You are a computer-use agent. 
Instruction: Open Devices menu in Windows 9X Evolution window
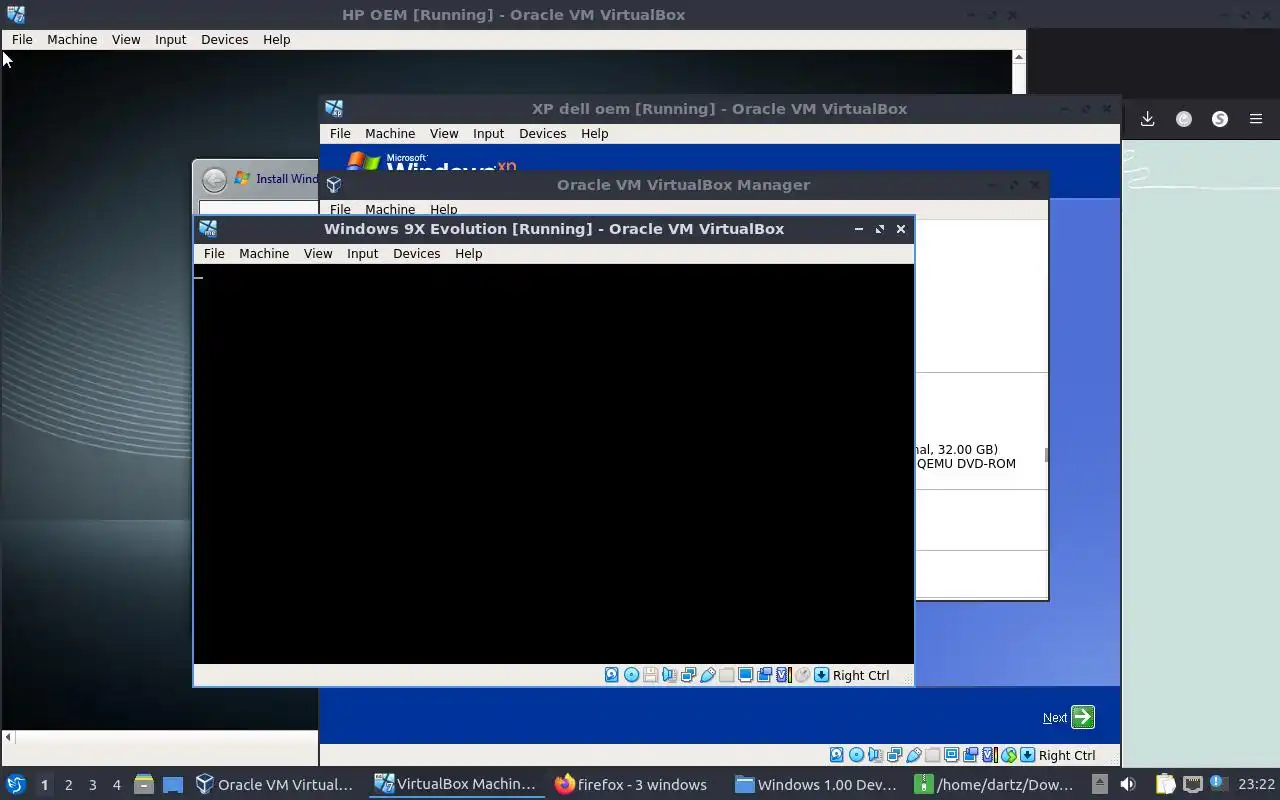pyautogui.click(x=416, y=253)
